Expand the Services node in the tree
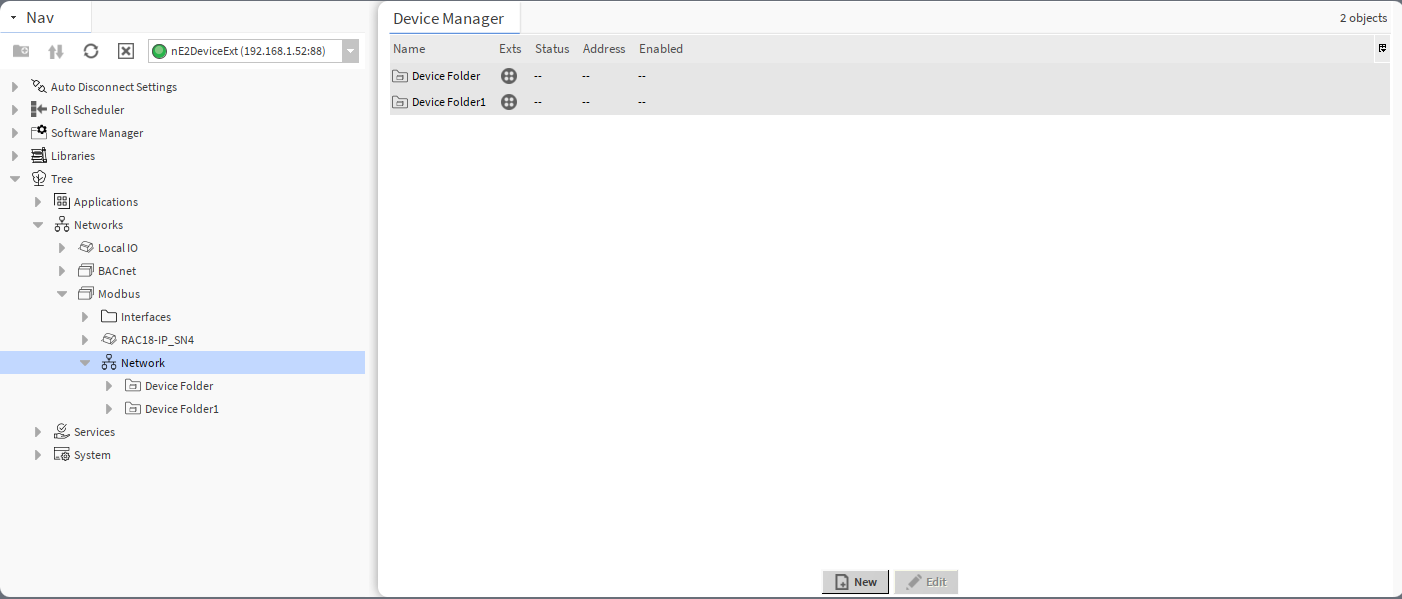 pyautogui.click(x=38, y=431)
